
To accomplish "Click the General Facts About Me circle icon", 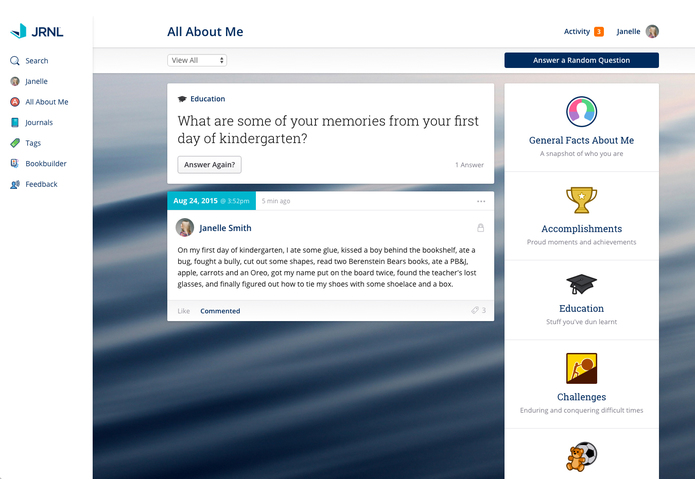I will coord(582,112).
